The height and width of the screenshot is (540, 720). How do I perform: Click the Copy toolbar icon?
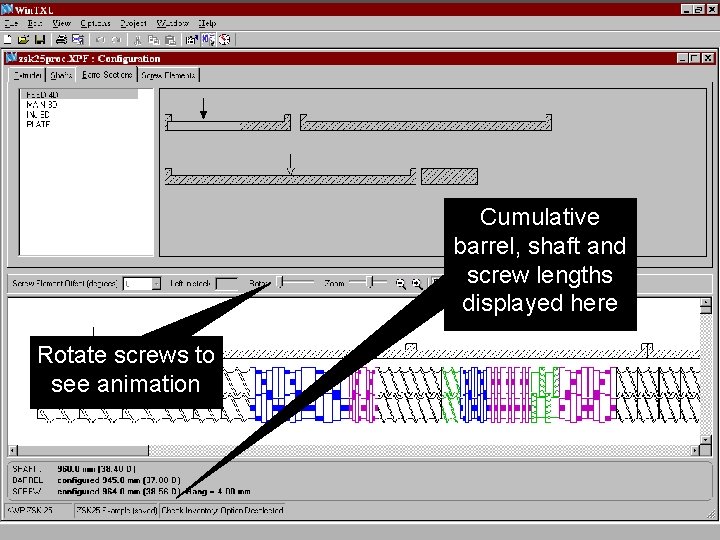[154, 40]
